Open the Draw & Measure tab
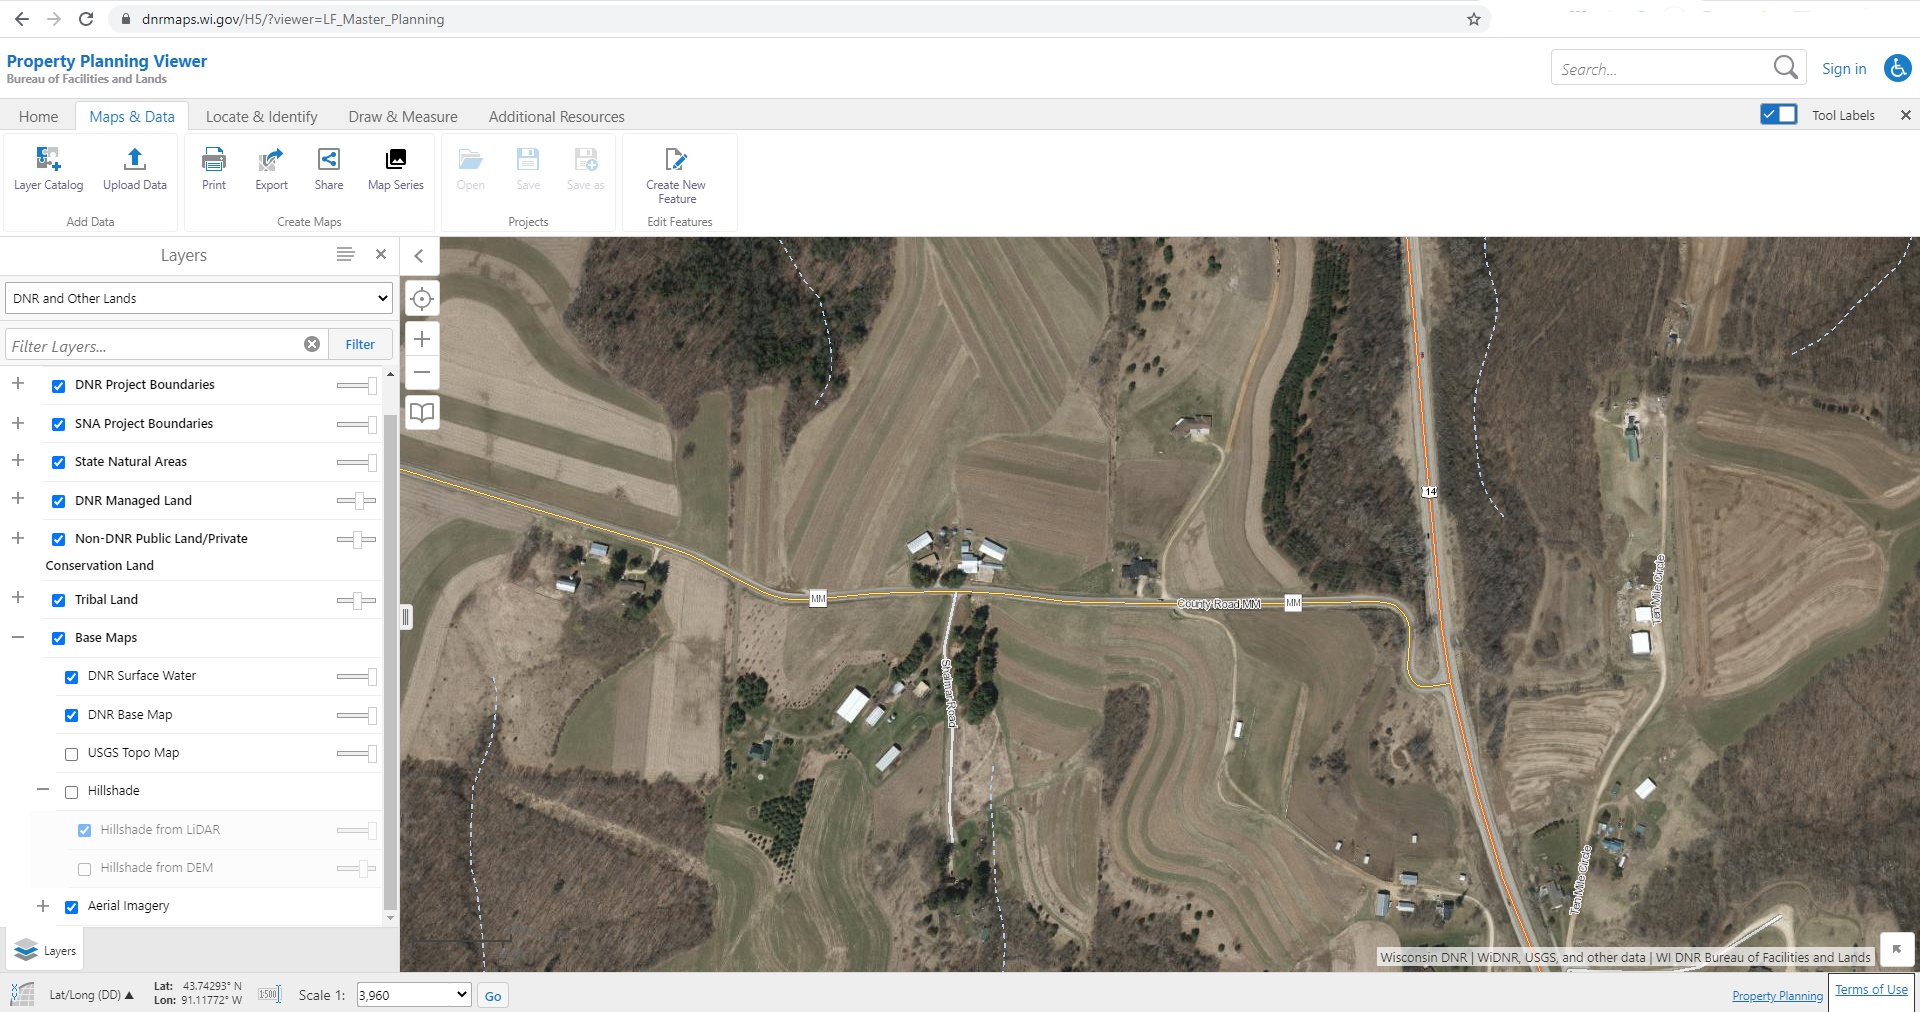Screen dimensions: 1920x1012 click(x=403, y=116)
